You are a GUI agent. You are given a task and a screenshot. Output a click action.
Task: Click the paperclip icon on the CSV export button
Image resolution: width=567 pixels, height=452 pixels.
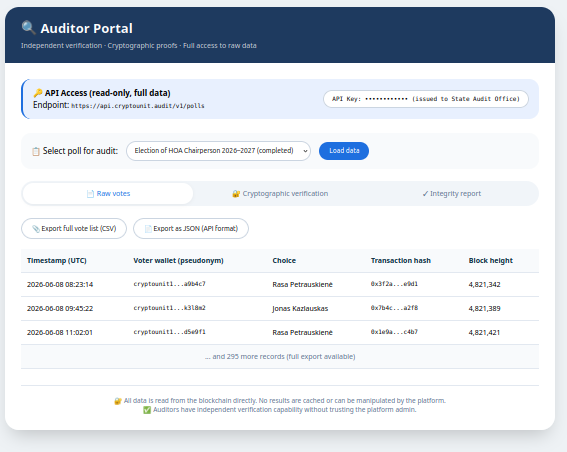[x=36, y=229]
